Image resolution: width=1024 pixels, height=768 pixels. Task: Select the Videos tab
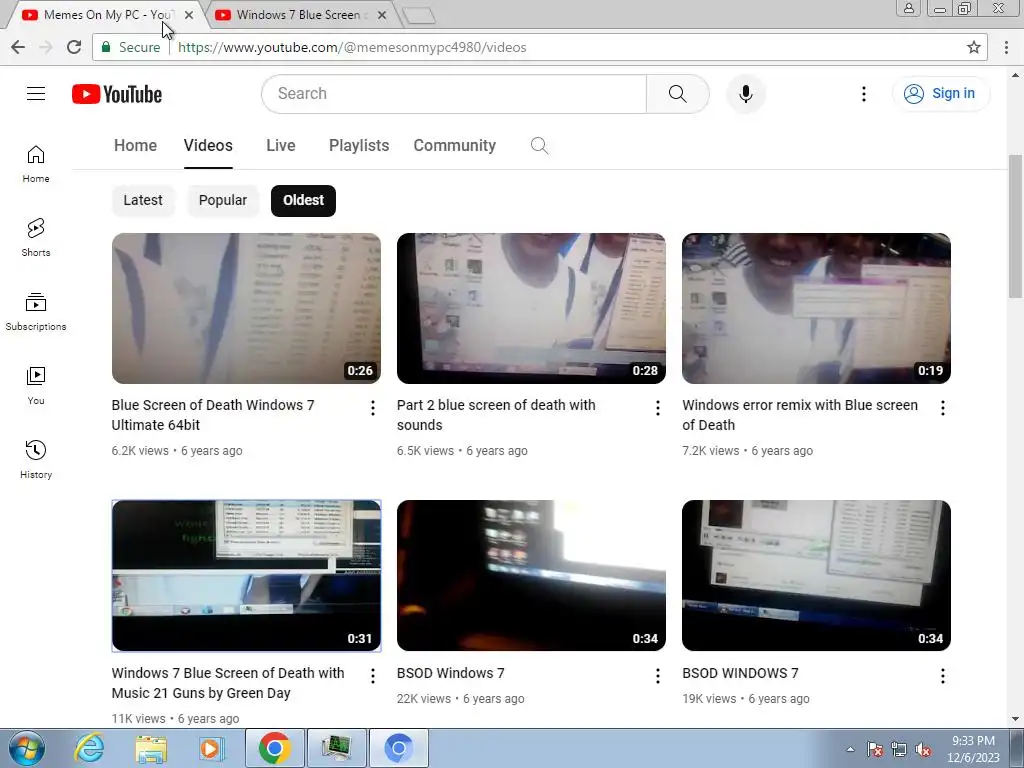[x=208, y=146]
